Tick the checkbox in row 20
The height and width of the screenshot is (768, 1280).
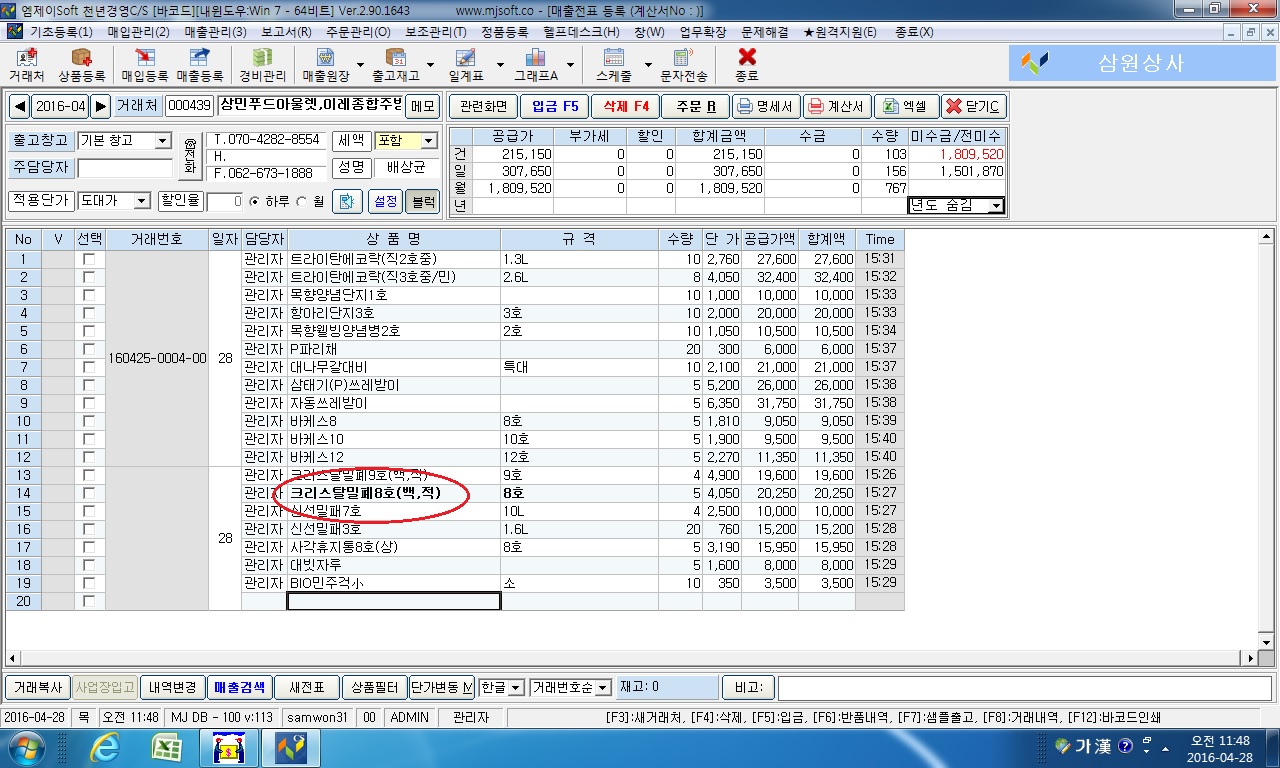tap(89, 601)
